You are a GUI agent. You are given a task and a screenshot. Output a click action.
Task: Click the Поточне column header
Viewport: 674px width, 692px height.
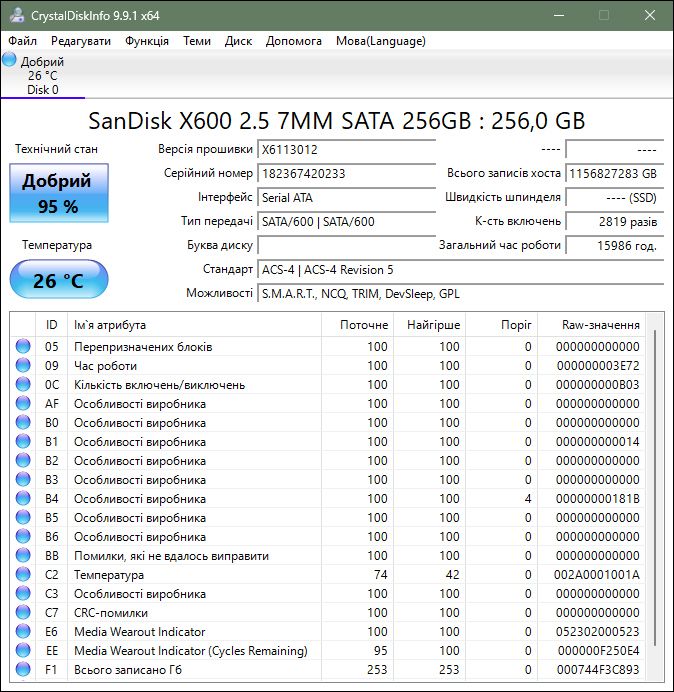357,325
